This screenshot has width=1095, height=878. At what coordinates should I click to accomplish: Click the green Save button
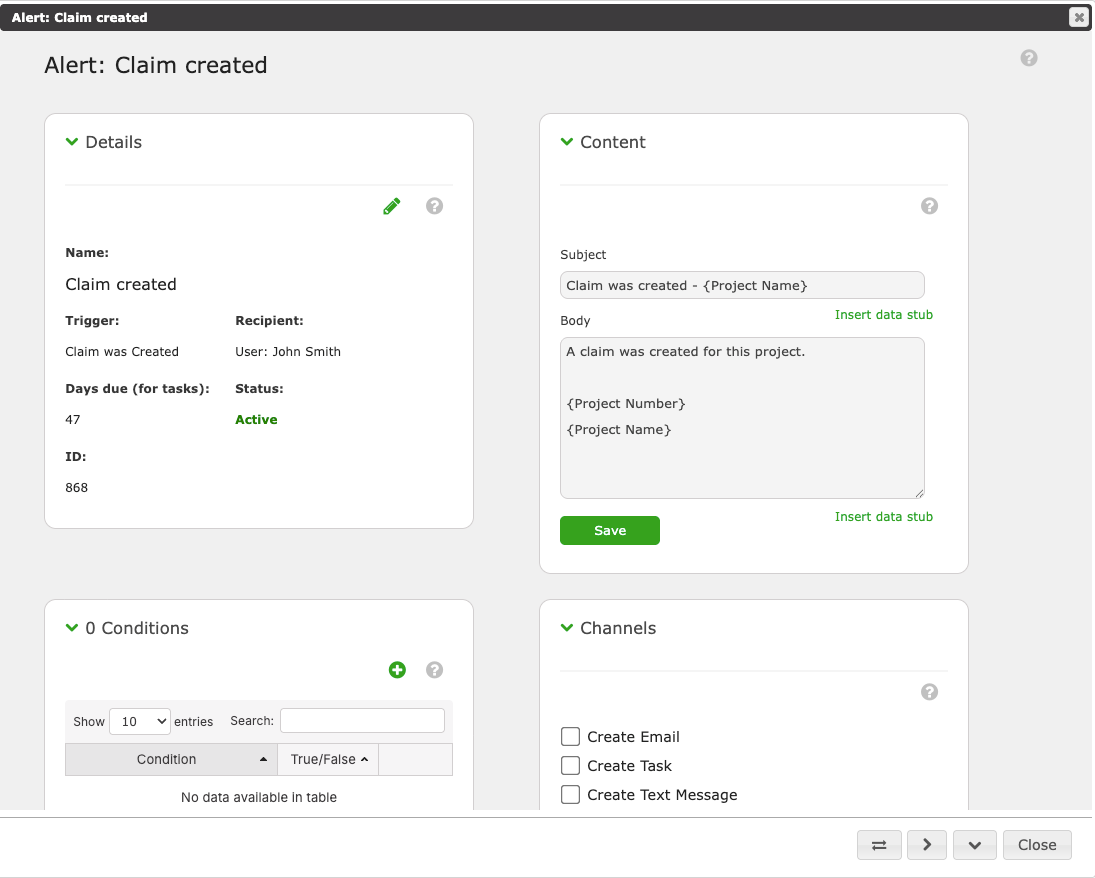pyautogui.click(x=610, y=531)
